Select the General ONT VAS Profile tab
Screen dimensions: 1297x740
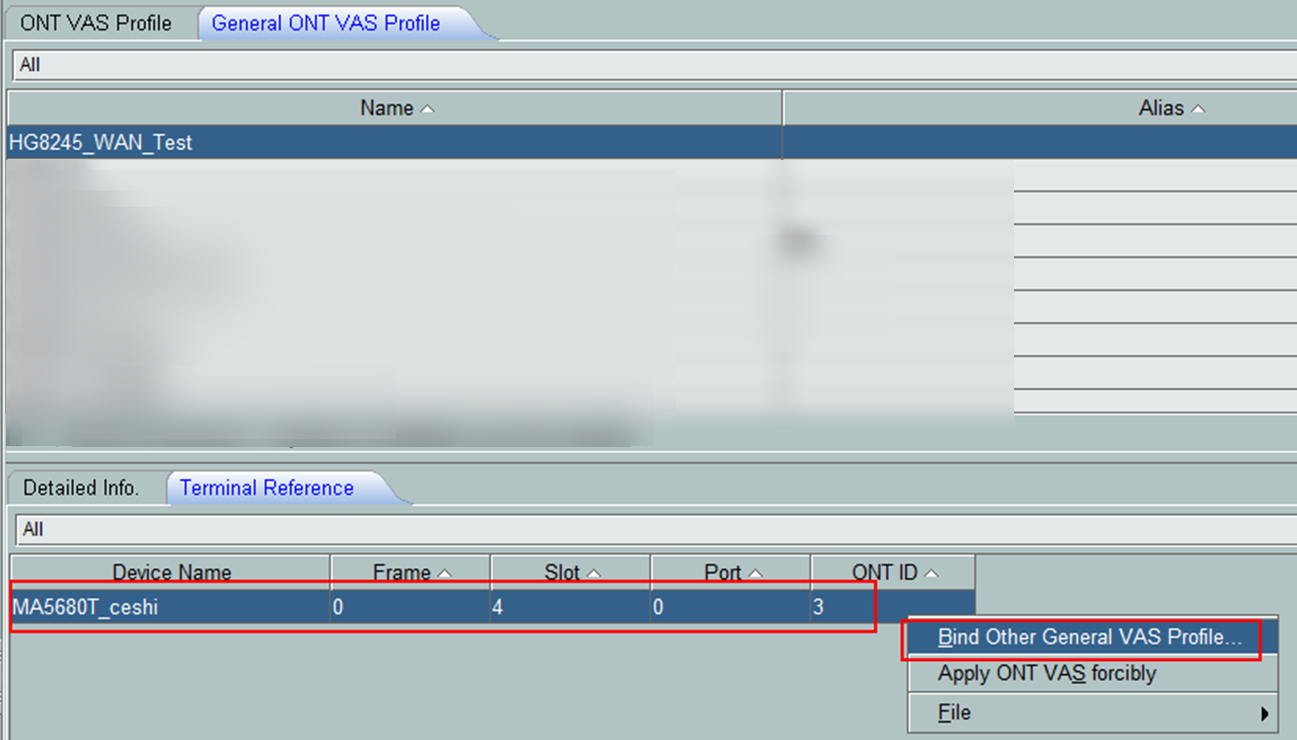[326, 23]
